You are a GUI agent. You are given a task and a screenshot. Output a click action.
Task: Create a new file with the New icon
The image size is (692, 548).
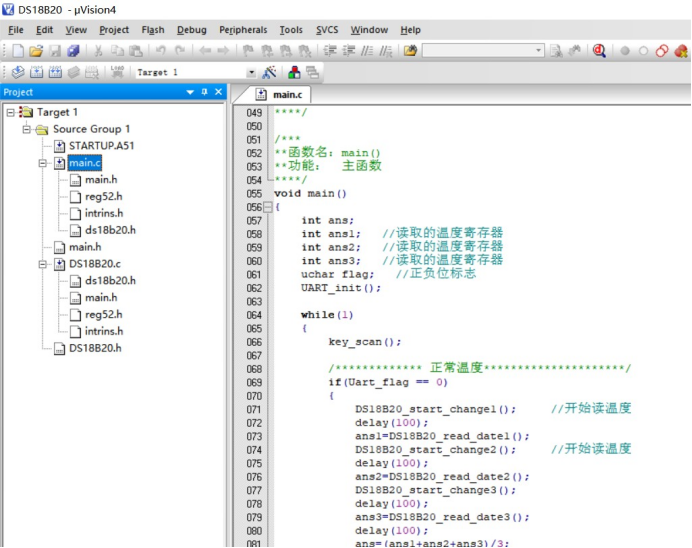click(x=18, y=51)
